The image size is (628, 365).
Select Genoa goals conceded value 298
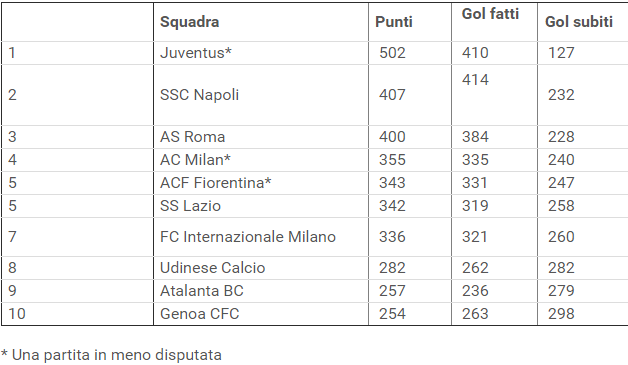pos(561,314)
